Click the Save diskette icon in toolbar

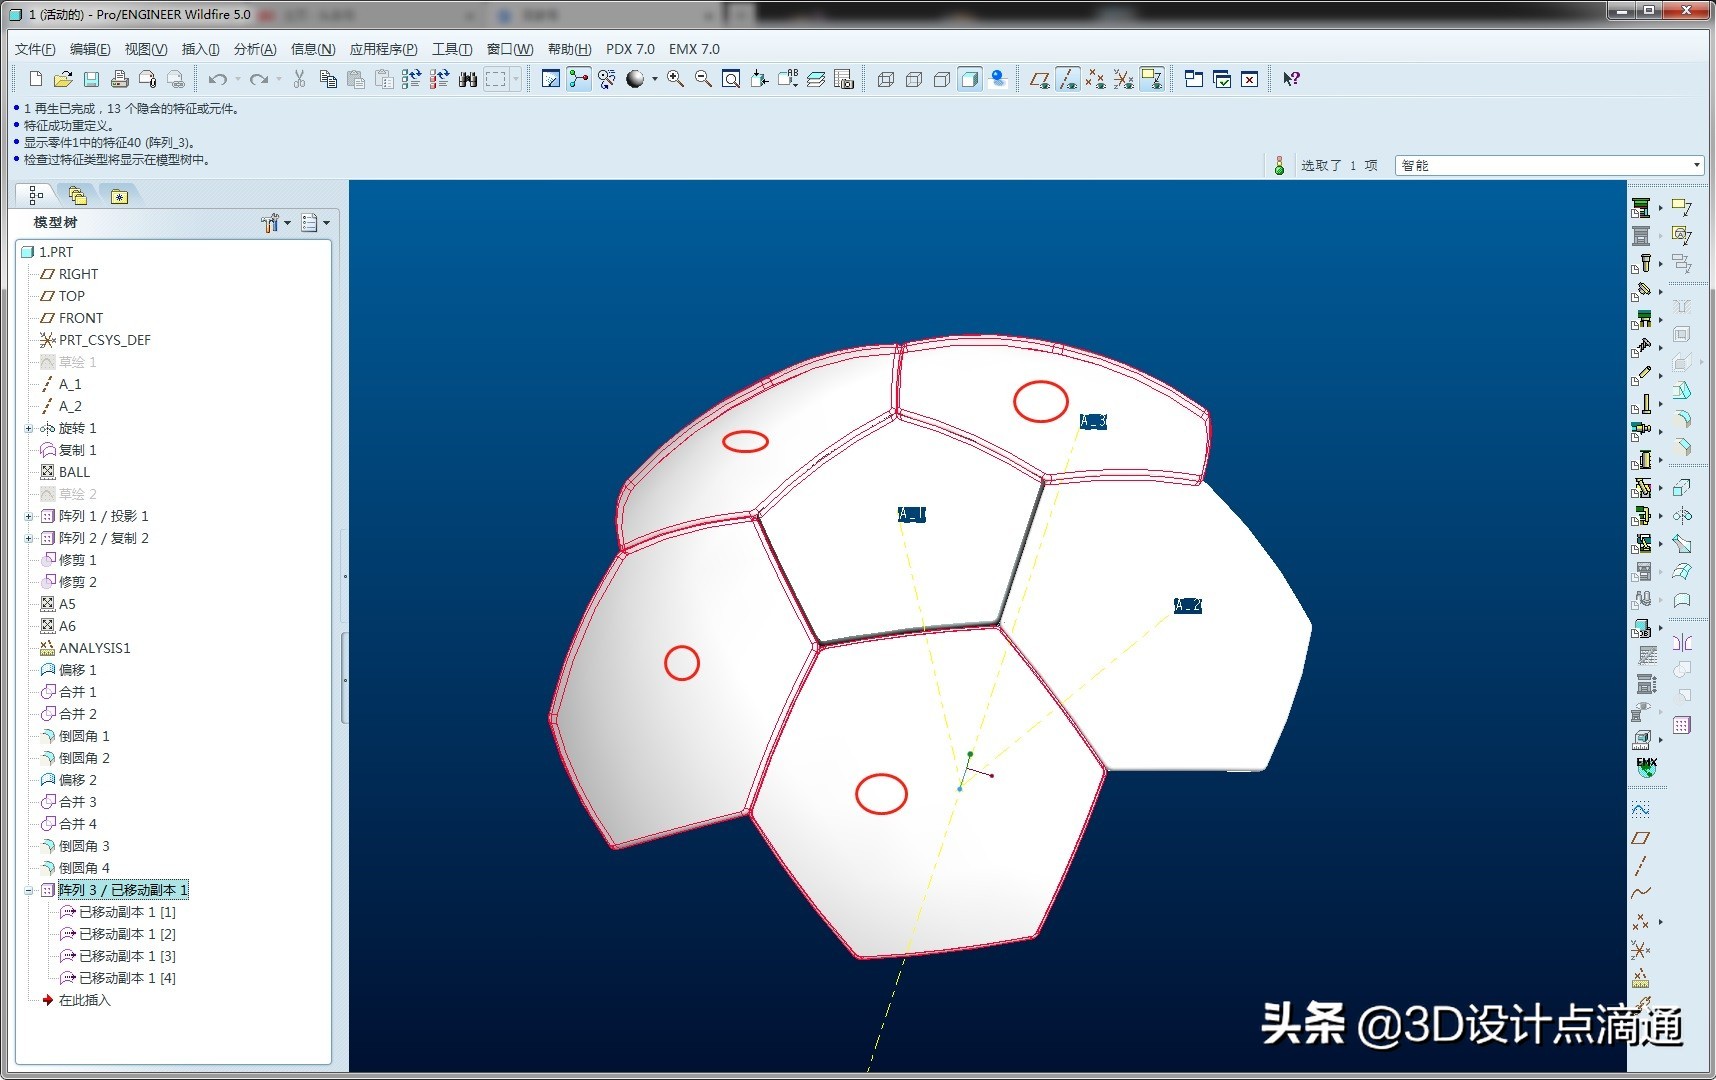point(91,79)
